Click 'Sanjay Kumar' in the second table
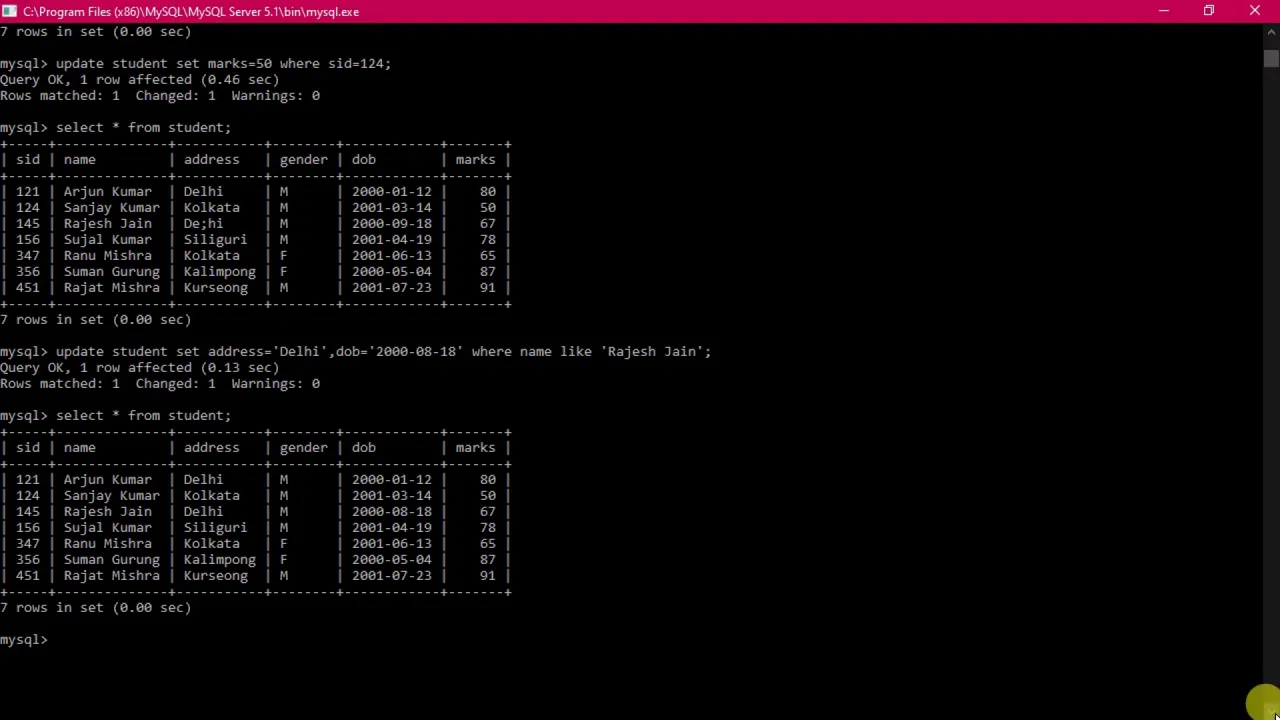This screenshot has width=1280, height=720. (x=111, y=496)
